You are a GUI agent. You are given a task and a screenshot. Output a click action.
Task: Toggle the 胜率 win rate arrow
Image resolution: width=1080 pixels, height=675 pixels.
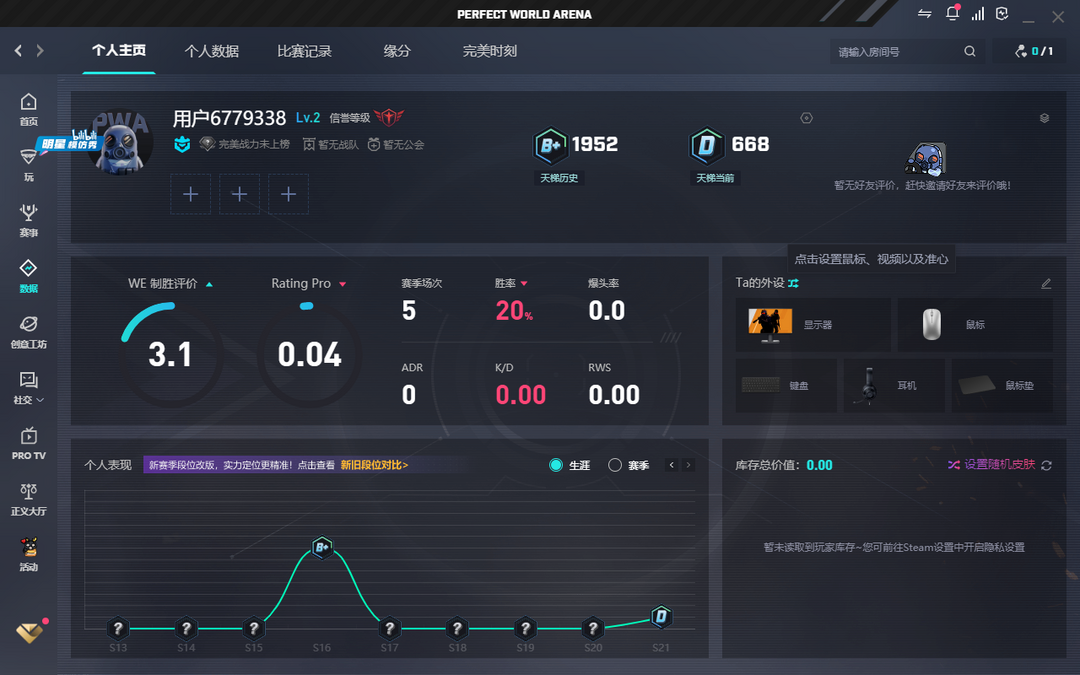[524, 284]
